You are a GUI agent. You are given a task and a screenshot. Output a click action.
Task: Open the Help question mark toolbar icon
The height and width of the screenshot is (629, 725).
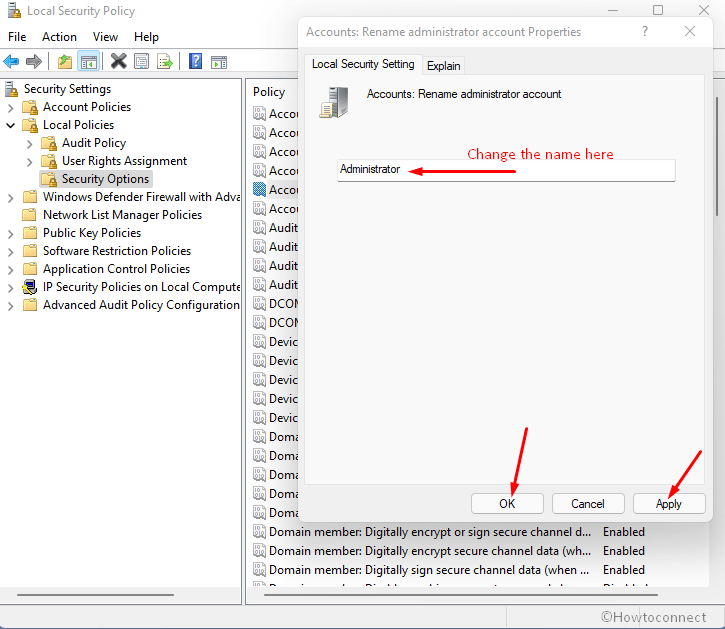196,61
